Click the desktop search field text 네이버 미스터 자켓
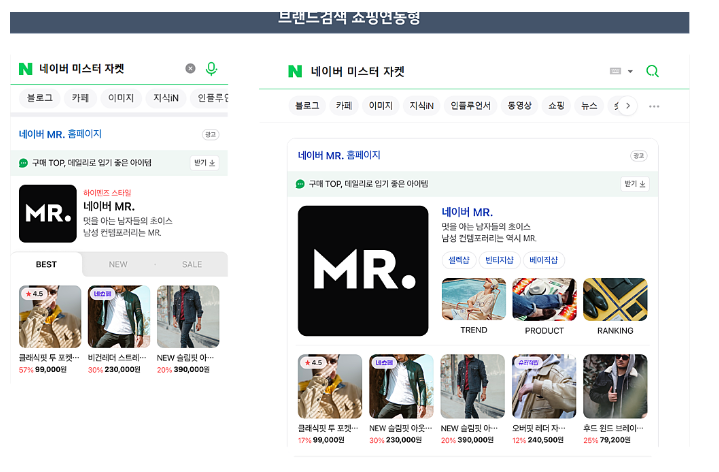This screenshot has width=719, height=472. pos(358,72)
